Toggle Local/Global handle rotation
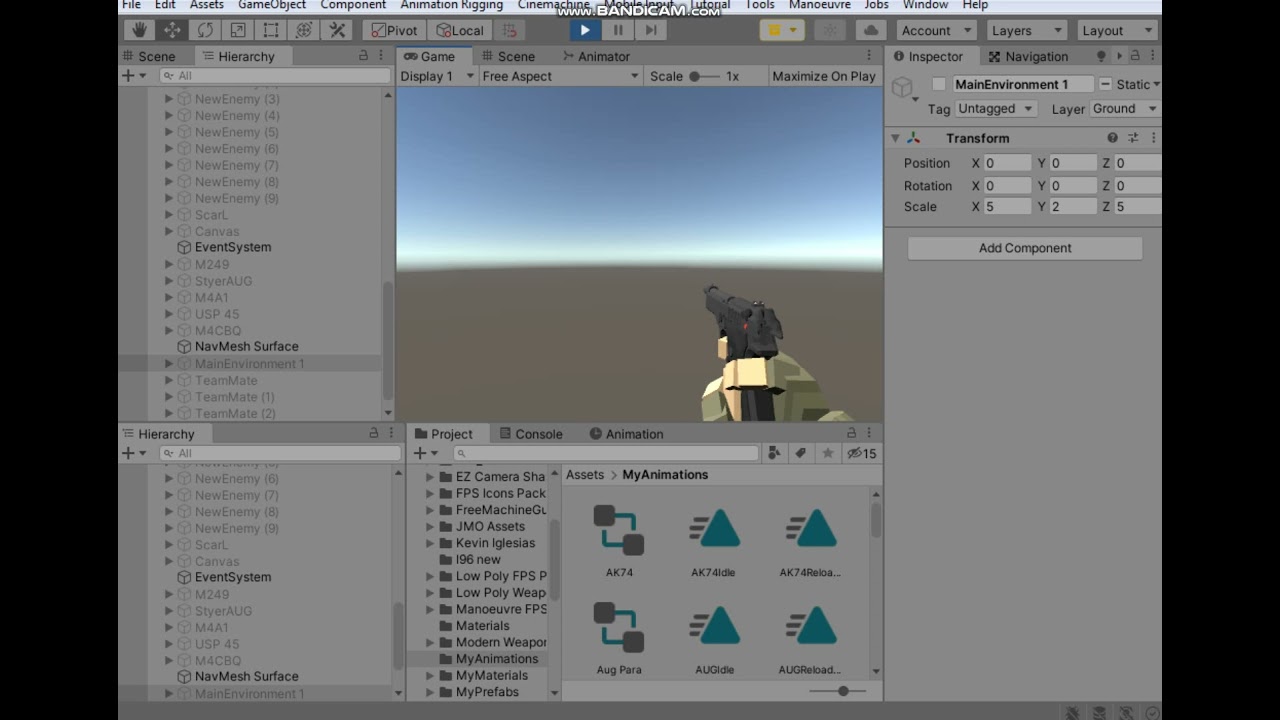The width and height of the screenshot is (1280, 720). (460, 30)
